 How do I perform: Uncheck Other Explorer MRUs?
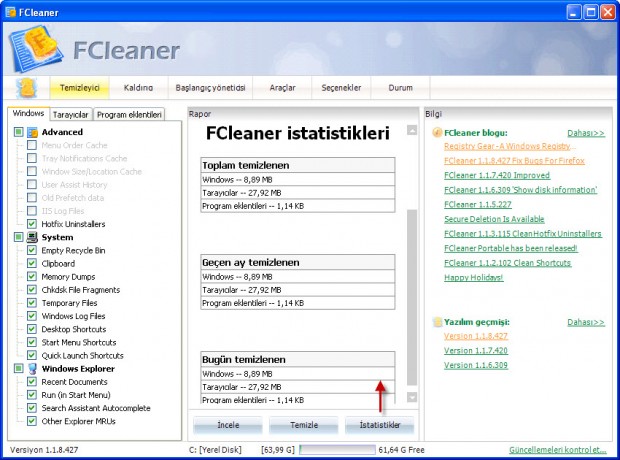tap(32, 421)
